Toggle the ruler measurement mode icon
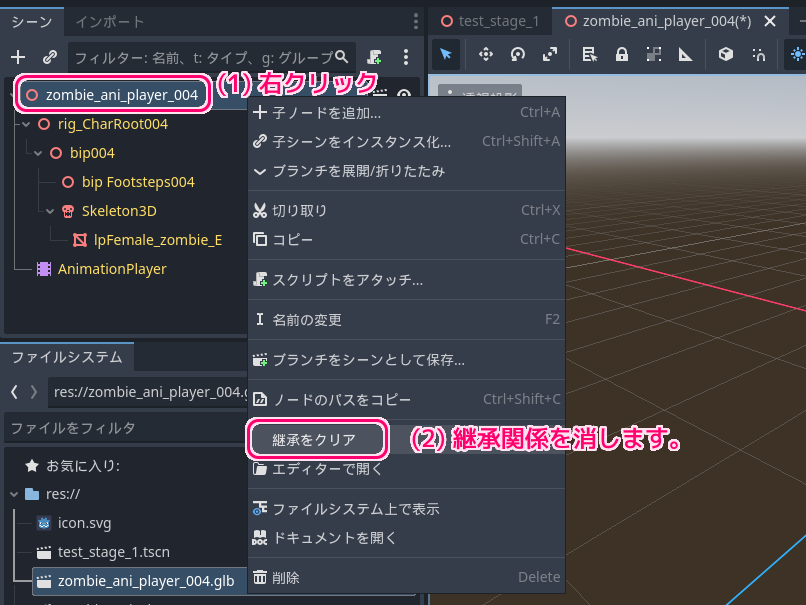Image resolution: width=806 pixels, height=605 pixels. (685, 55)
